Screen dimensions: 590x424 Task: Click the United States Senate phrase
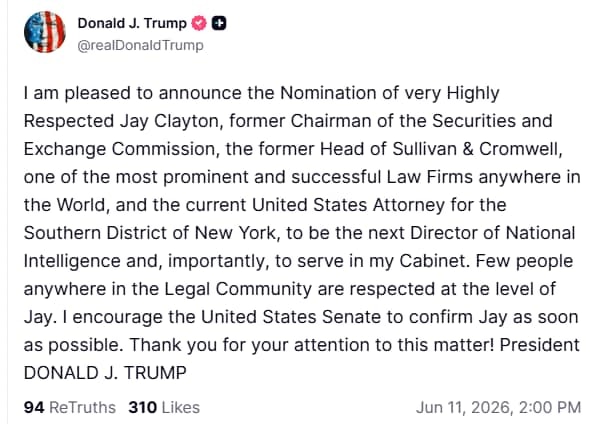(290, 317)
